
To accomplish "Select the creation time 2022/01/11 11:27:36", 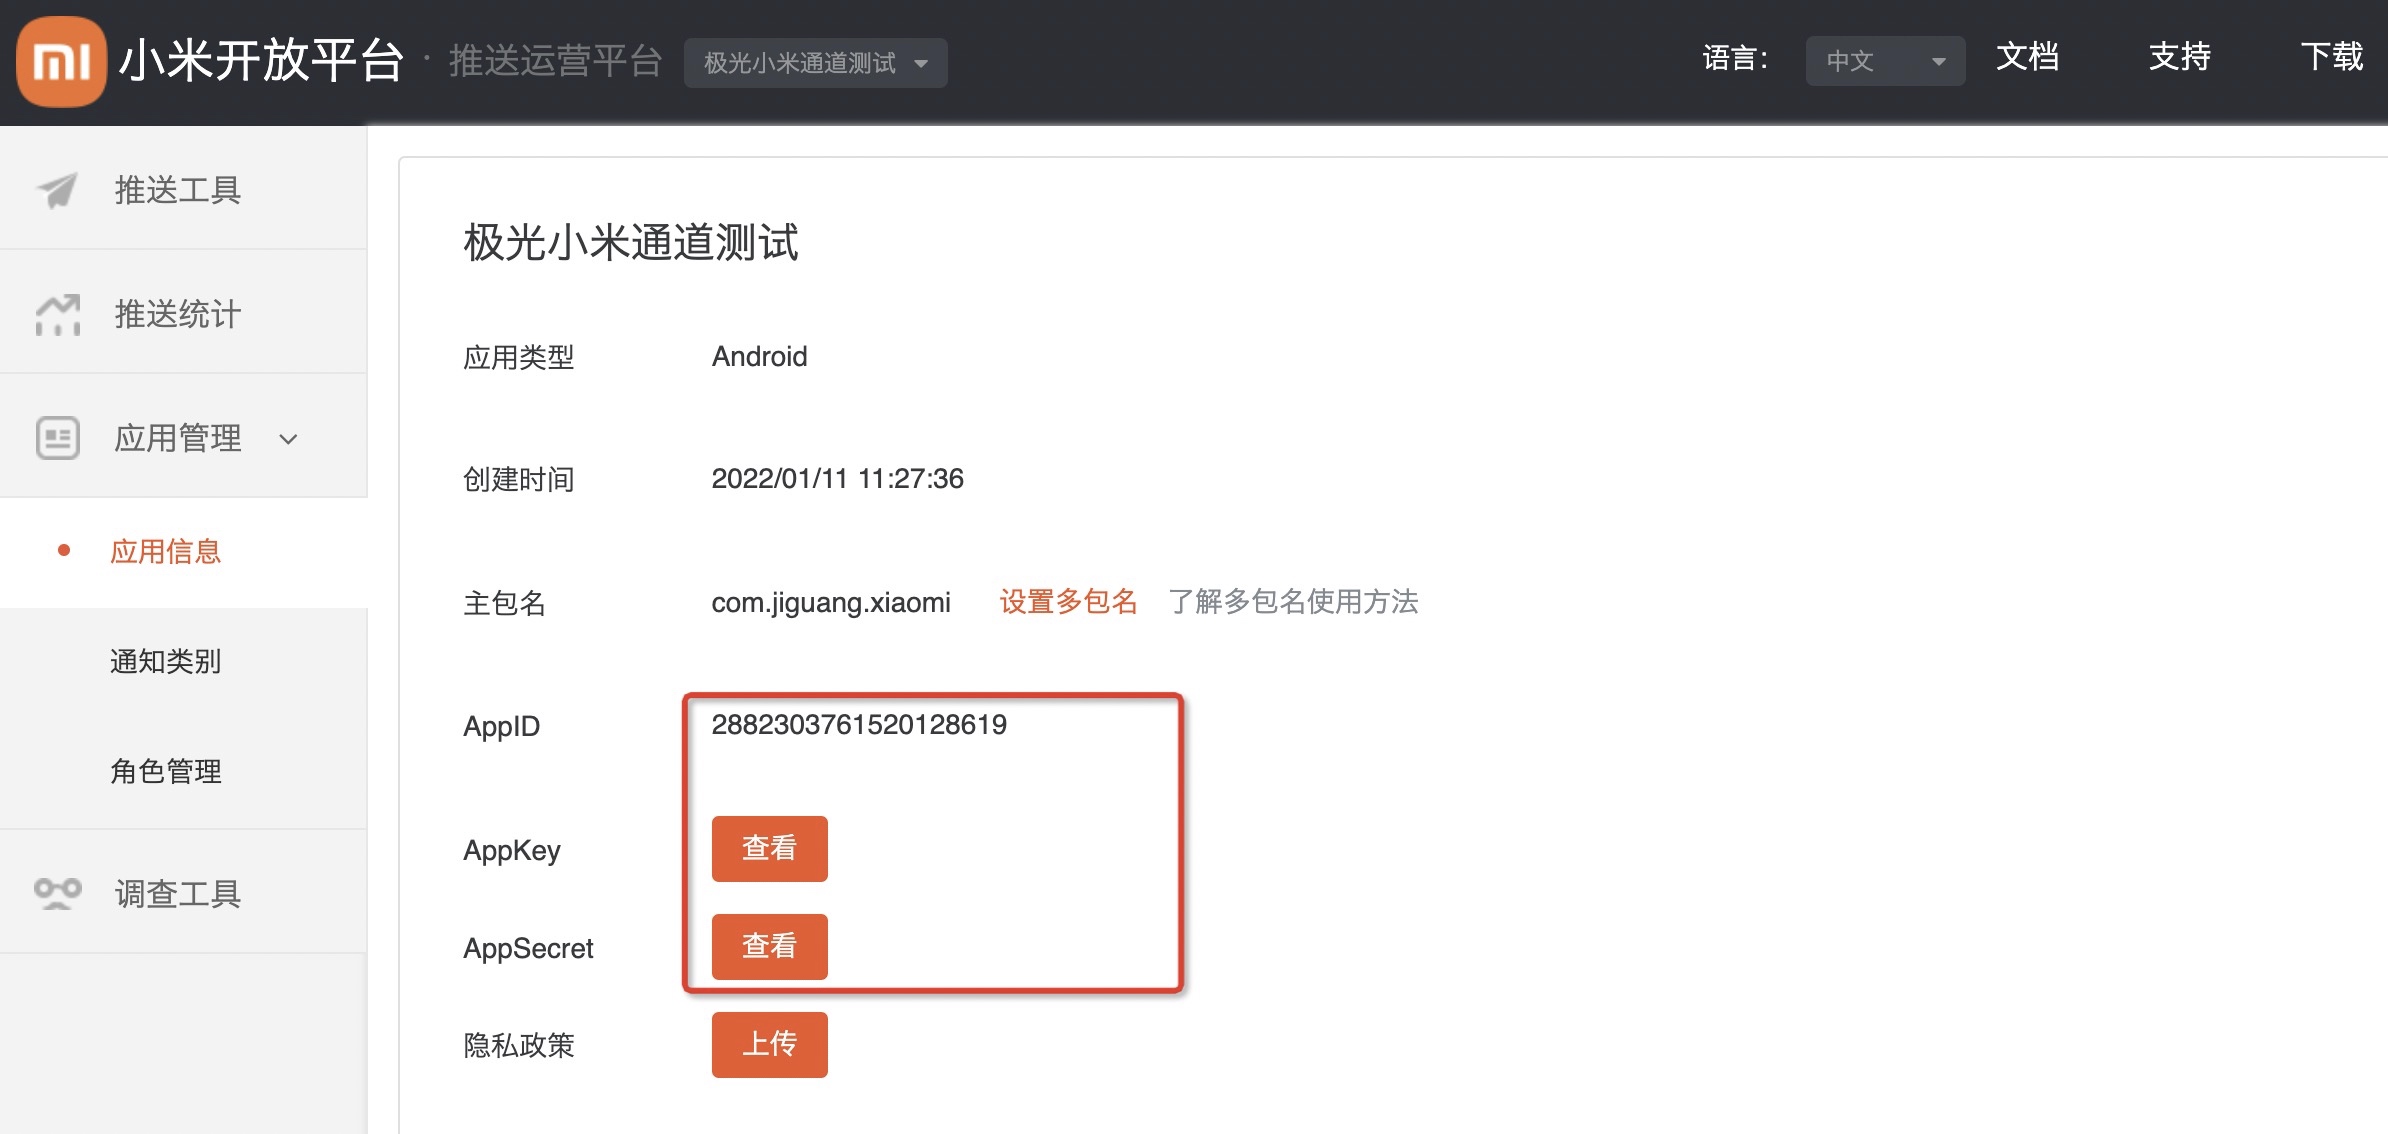I will coord(837,479).
